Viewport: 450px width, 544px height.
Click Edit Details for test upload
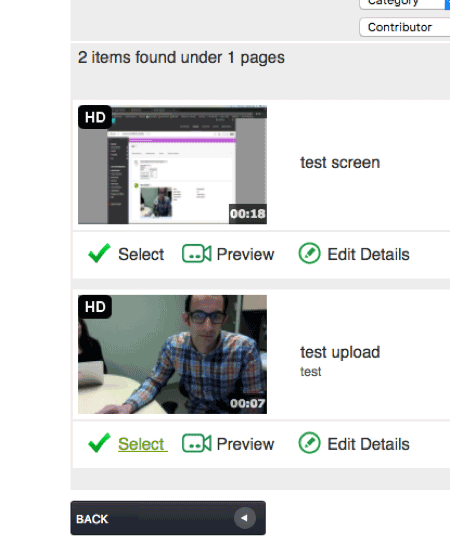coord(368,444)
